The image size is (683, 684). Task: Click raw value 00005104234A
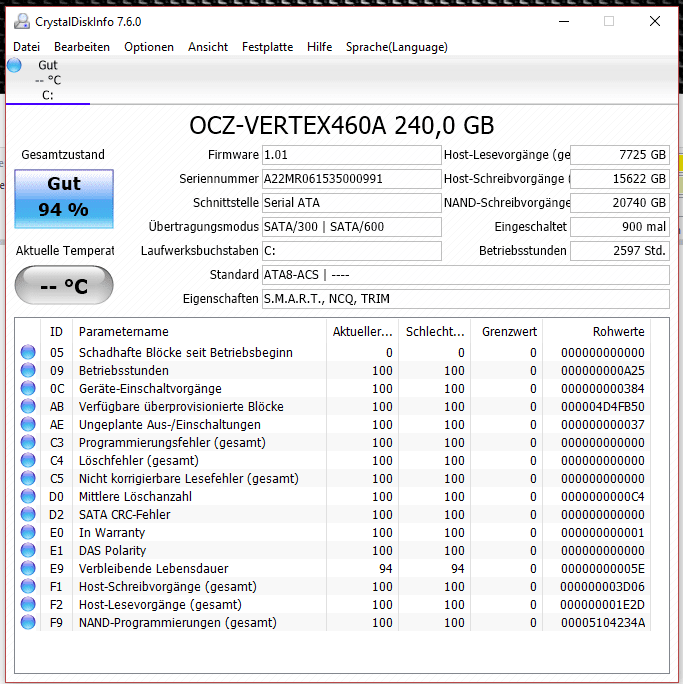(x=603, y=622)
